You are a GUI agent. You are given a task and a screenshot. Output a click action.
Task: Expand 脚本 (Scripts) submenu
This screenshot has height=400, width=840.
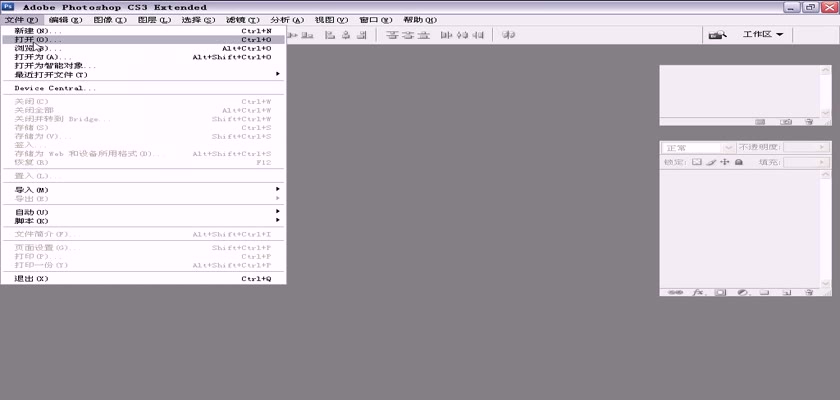click(x=143, y=221)
